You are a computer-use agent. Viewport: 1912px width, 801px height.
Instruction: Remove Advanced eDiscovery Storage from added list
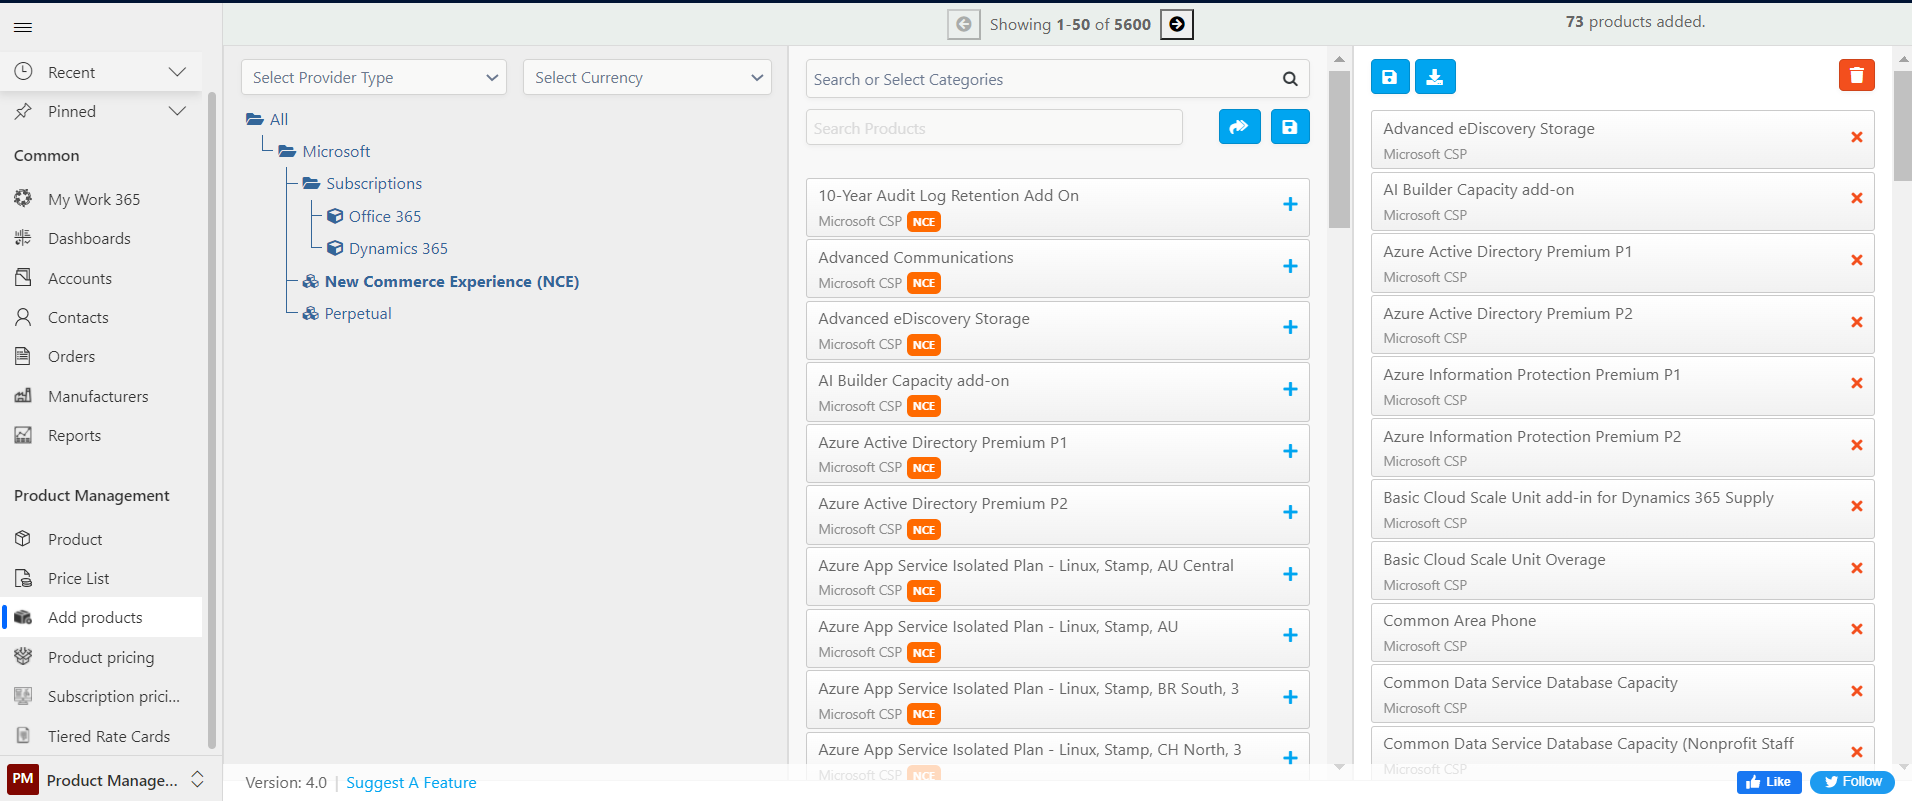coord(1856,137)
